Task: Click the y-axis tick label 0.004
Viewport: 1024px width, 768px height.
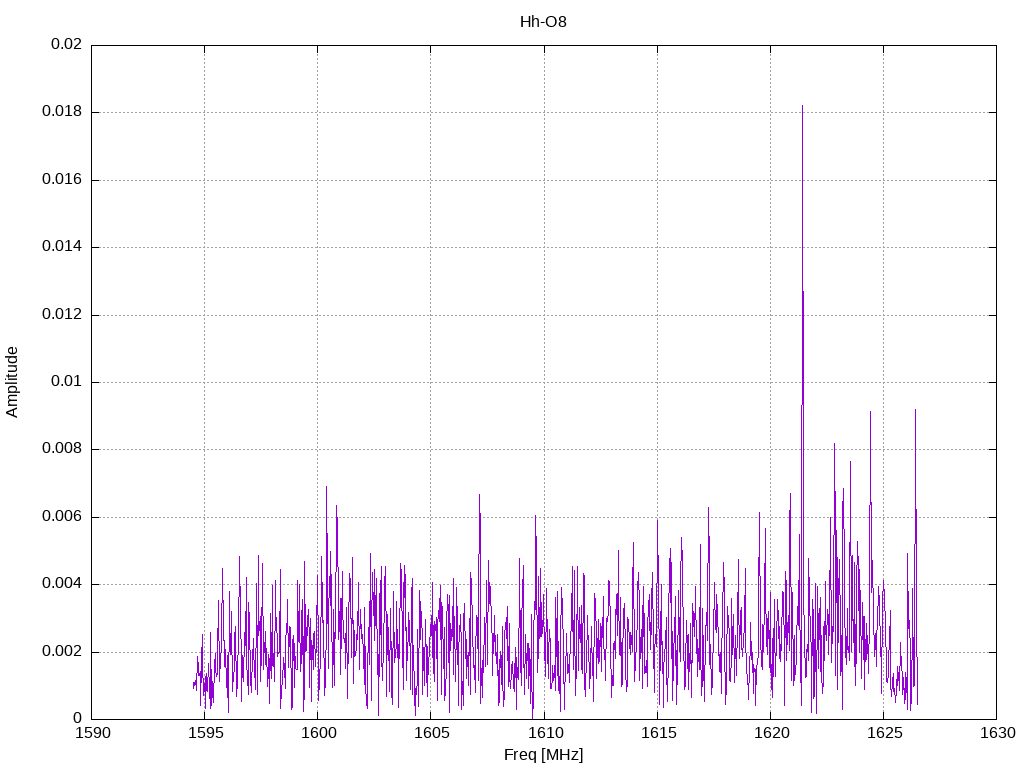Action: coord(62,584)
